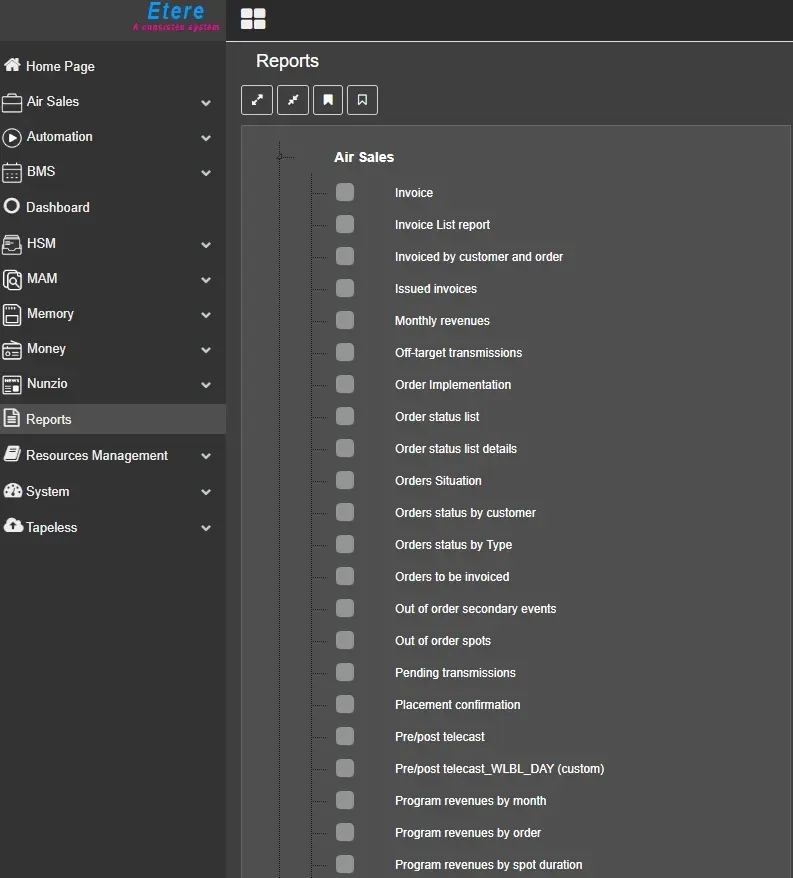Open Program revenues by month report
This screenshot has height=878, width=793.
tap(470, 801)
